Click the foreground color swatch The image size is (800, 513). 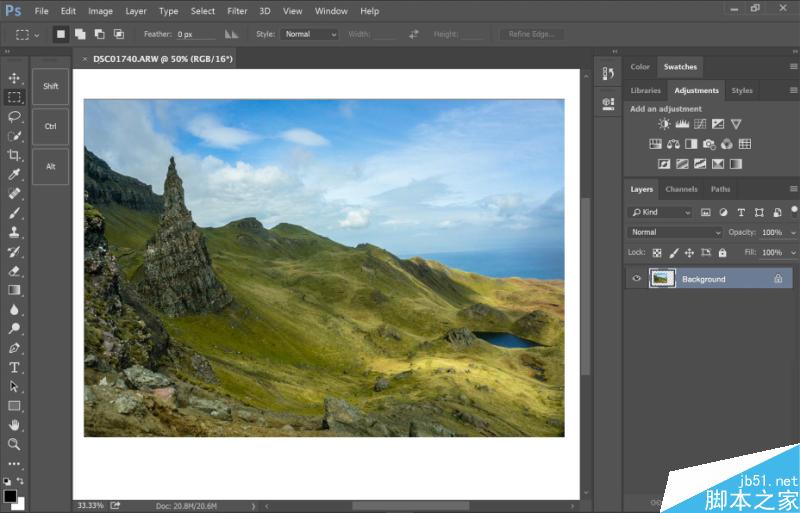click(x=9, y=495)
